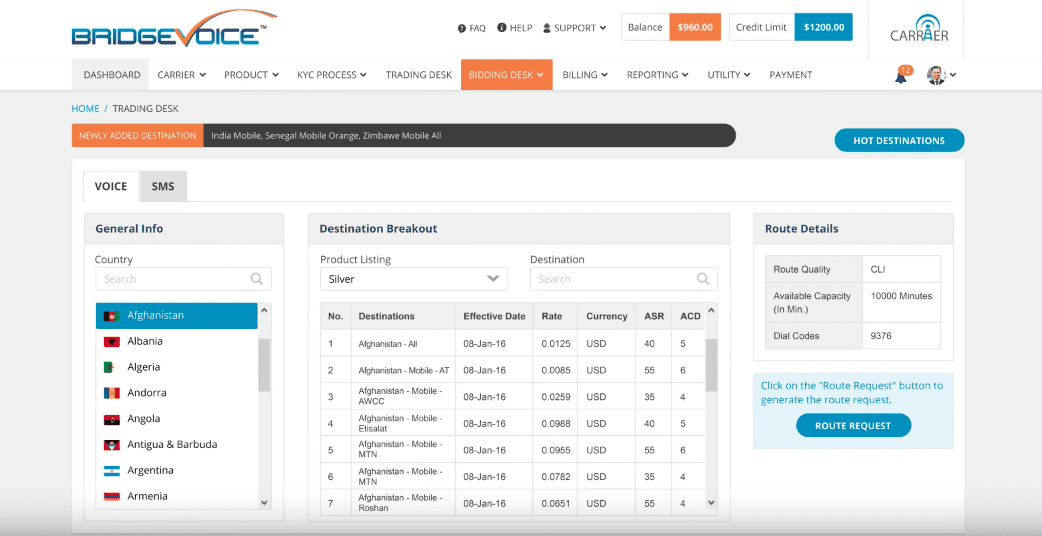This screenshot has height=536, width=1042.
Task: Open the Help info link
Action: [x=514, y=28]
